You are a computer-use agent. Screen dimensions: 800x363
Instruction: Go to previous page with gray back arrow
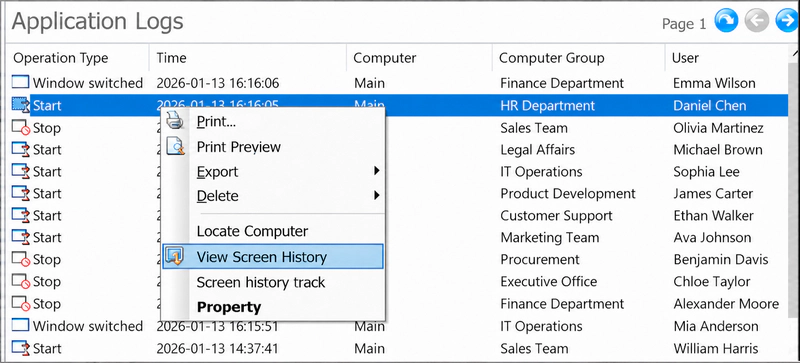tap(756, 21)
